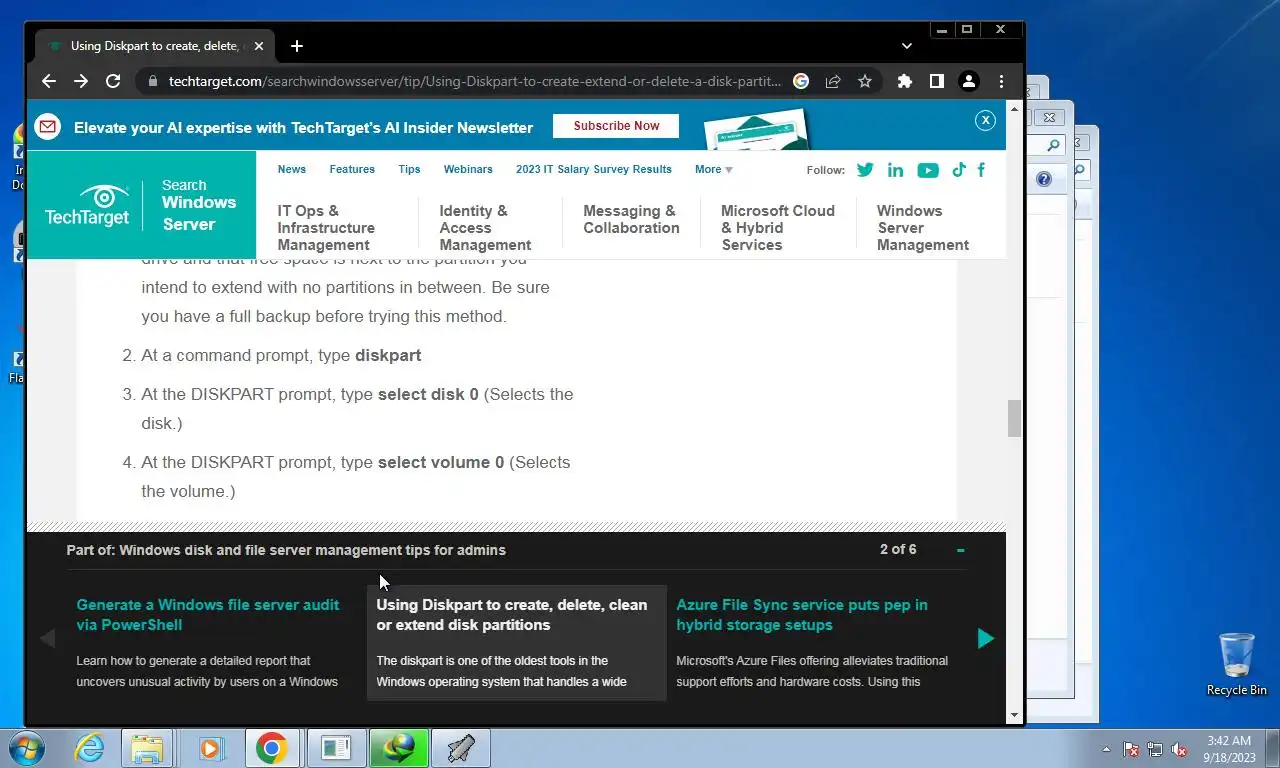
Task: Open TechTarget TikTok page
Action: (958, 170)
